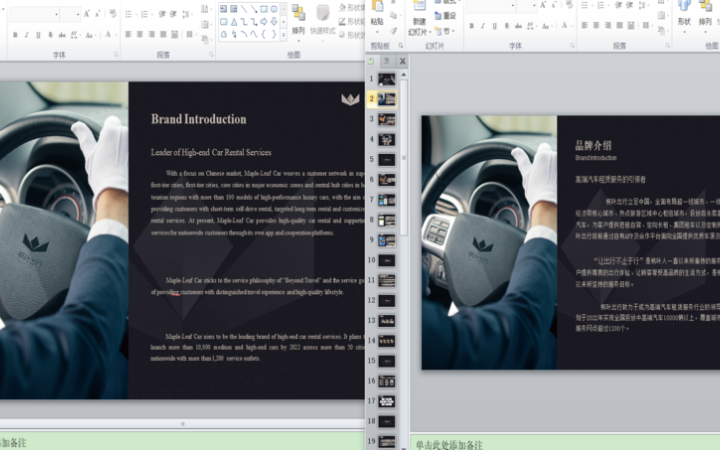Select slide 17 thumbnail
Screen dimensions: 720x450
[387, 401]
